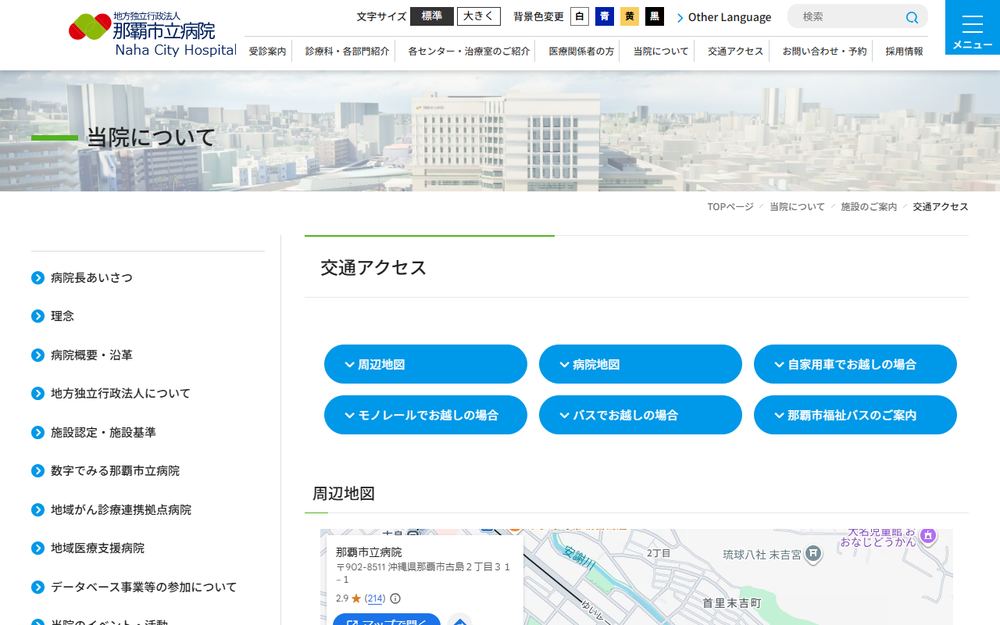Open 病院概要・沿革 sidebar link

click(x=92, y=355)
